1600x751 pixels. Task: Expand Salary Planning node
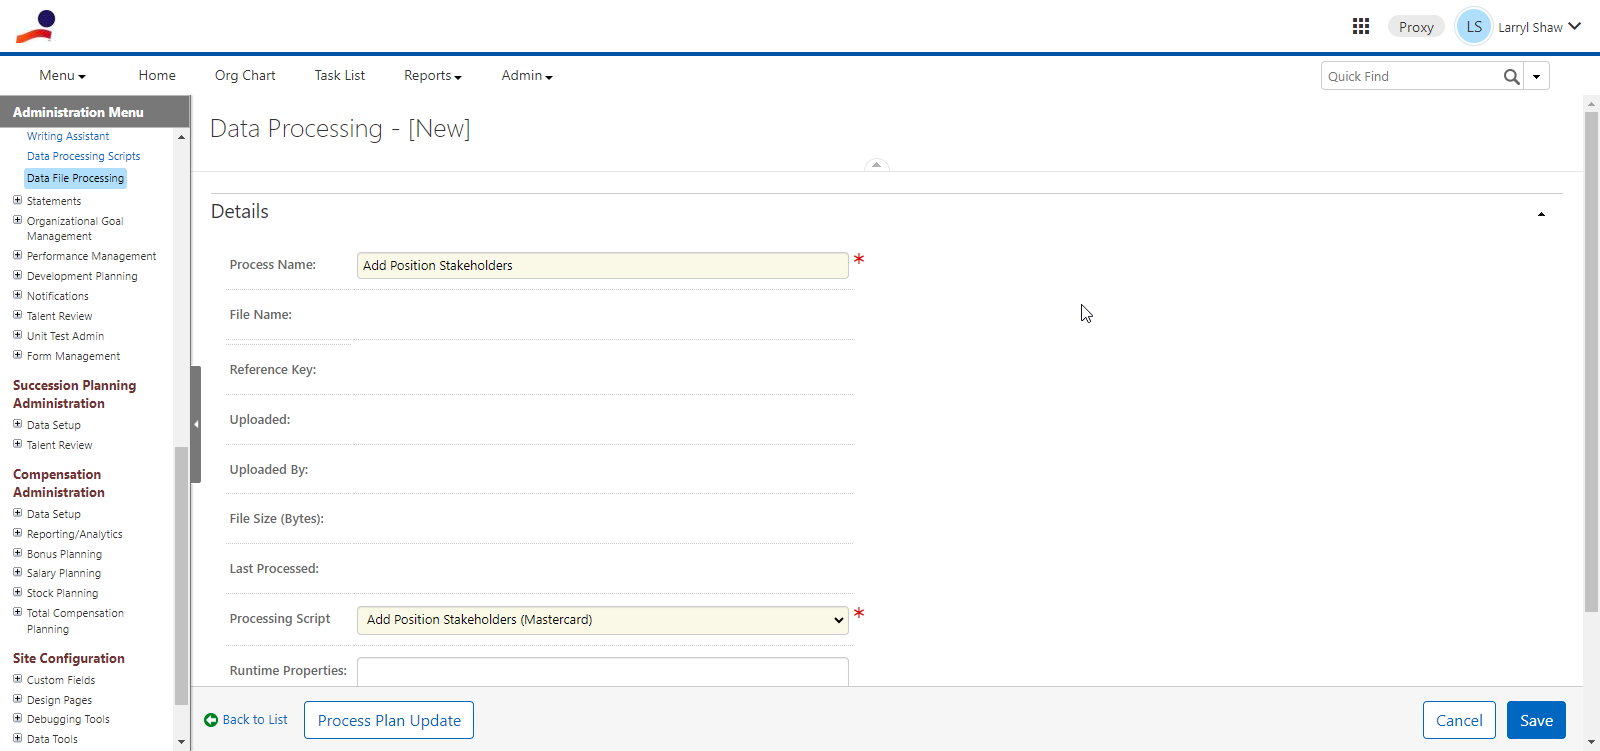[x=17, y=572]
